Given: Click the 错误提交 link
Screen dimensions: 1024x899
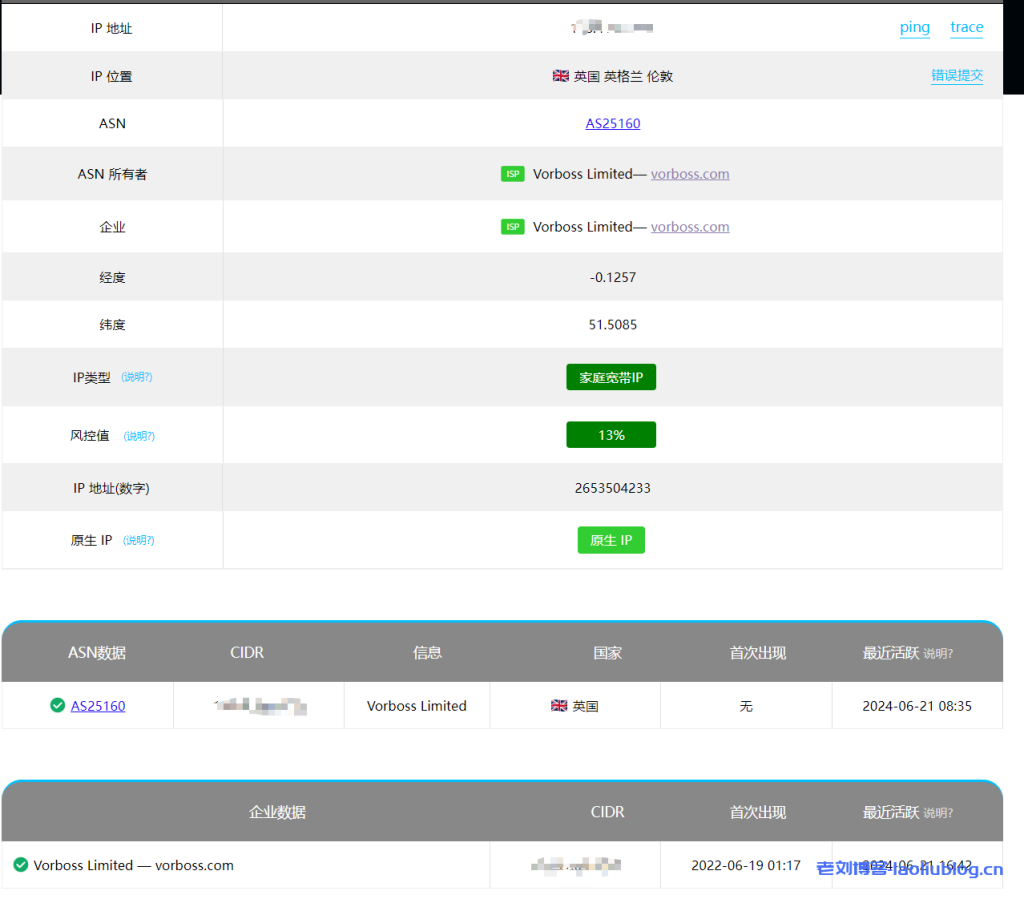Looking at the screenshot, I should pyautogui.click(x=957, y=75).
